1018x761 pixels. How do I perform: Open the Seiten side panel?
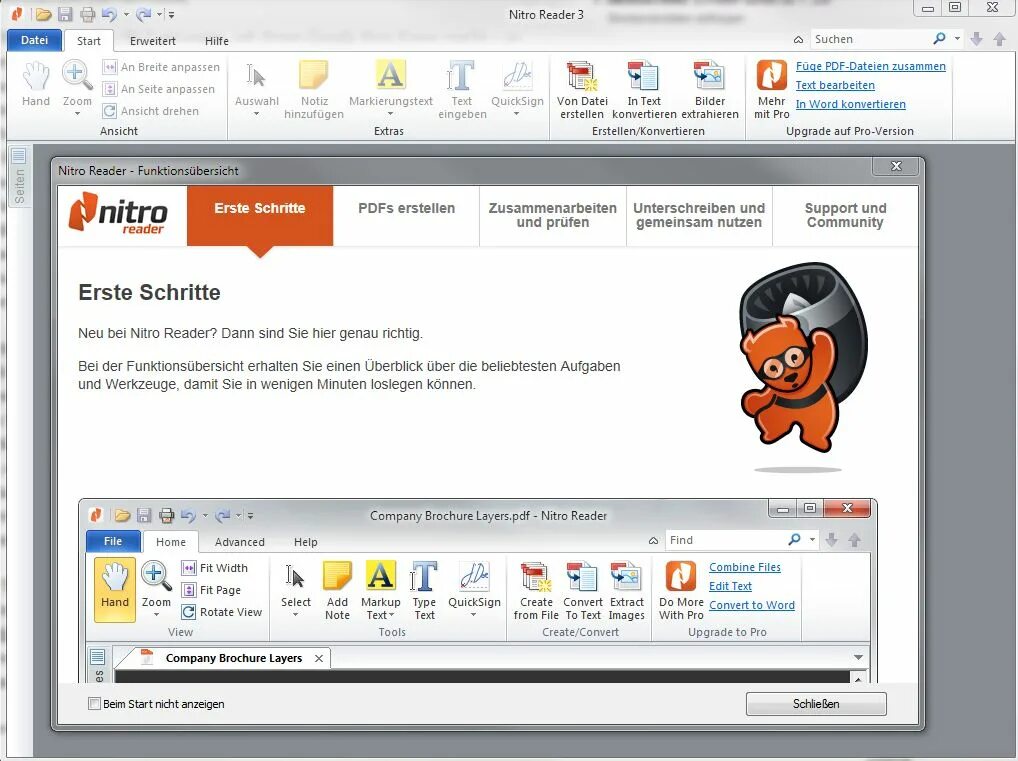pos(19,177)
